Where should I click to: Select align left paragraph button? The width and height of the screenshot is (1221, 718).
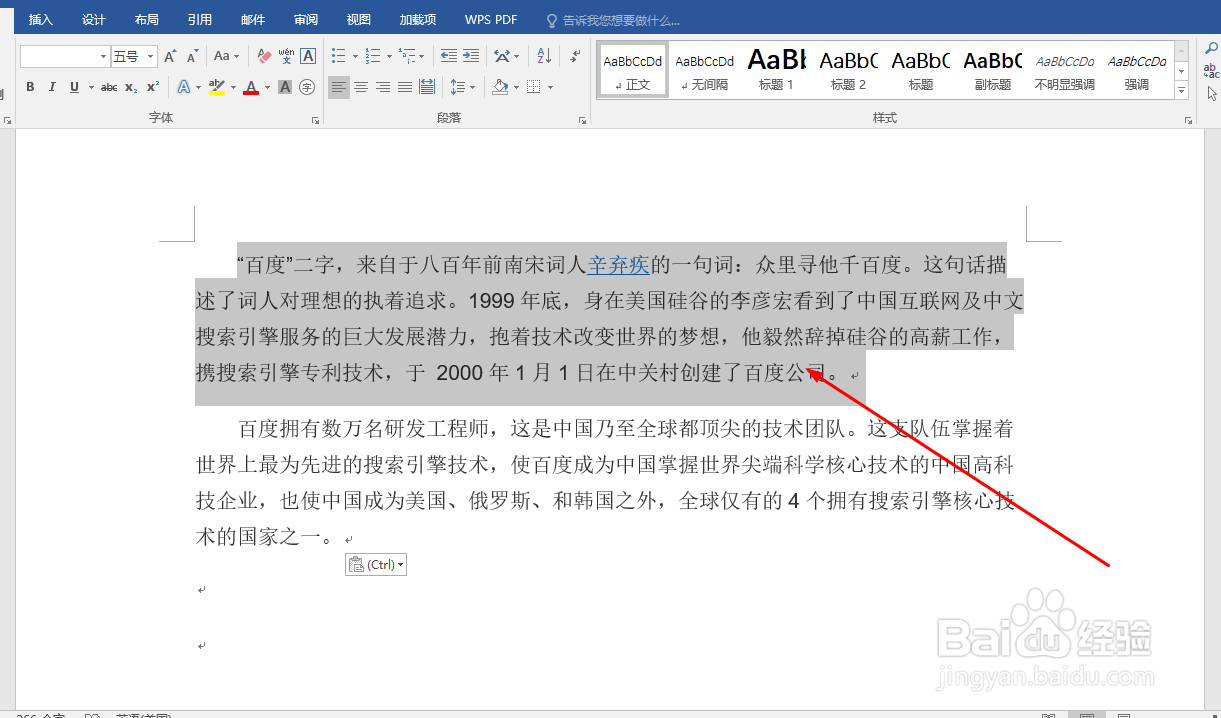pos(339,88)
